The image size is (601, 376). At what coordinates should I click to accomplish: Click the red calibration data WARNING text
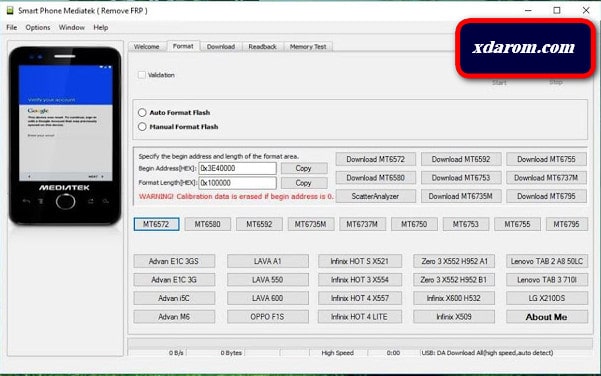(236, 197)
